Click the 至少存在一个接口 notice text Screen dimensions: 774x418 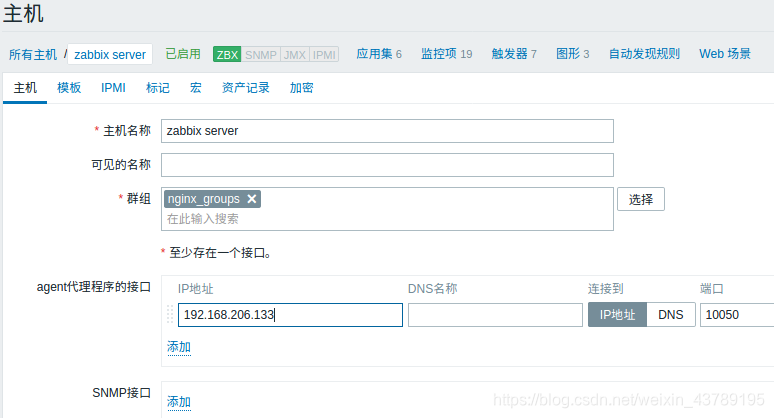point(220,253)
